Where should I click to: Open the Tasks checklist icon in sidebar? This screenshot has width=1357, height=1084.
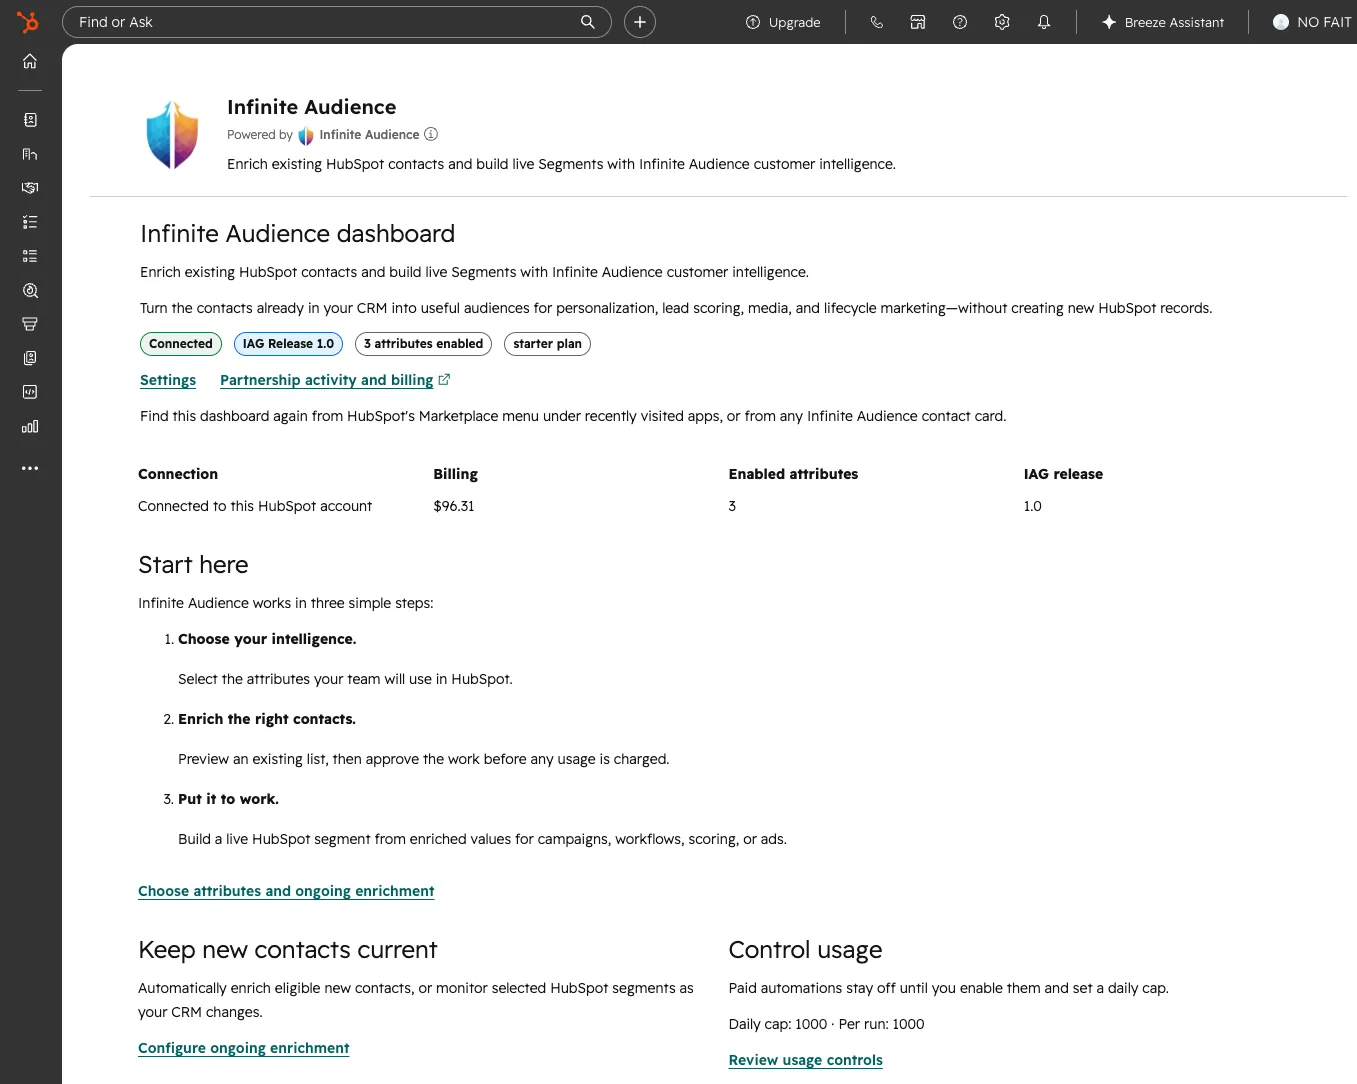pos(30,222)
